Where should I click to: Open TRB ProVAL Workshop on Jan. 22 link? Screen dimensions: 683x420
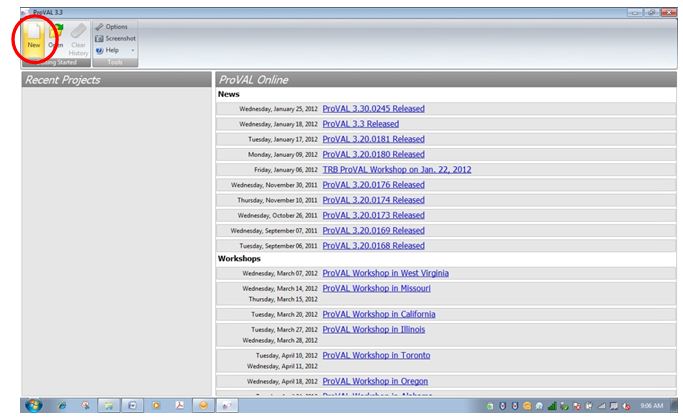[397, 170]
